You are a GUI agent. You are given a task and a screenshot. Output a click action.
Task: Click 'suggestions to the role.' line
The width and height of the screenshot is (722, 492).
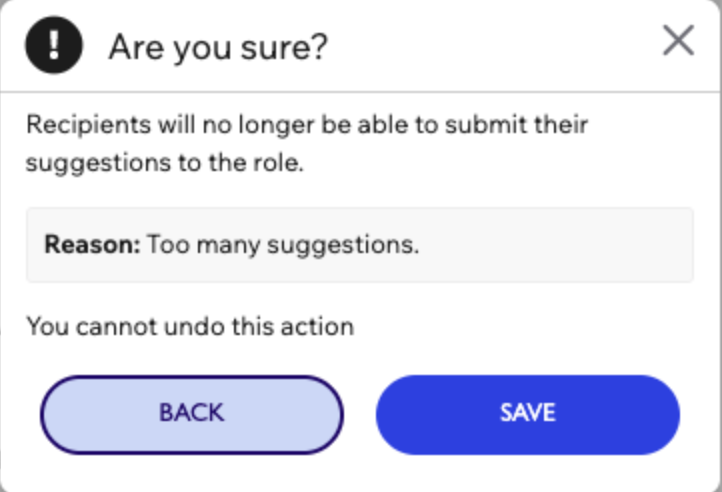[x=165, y=163]
